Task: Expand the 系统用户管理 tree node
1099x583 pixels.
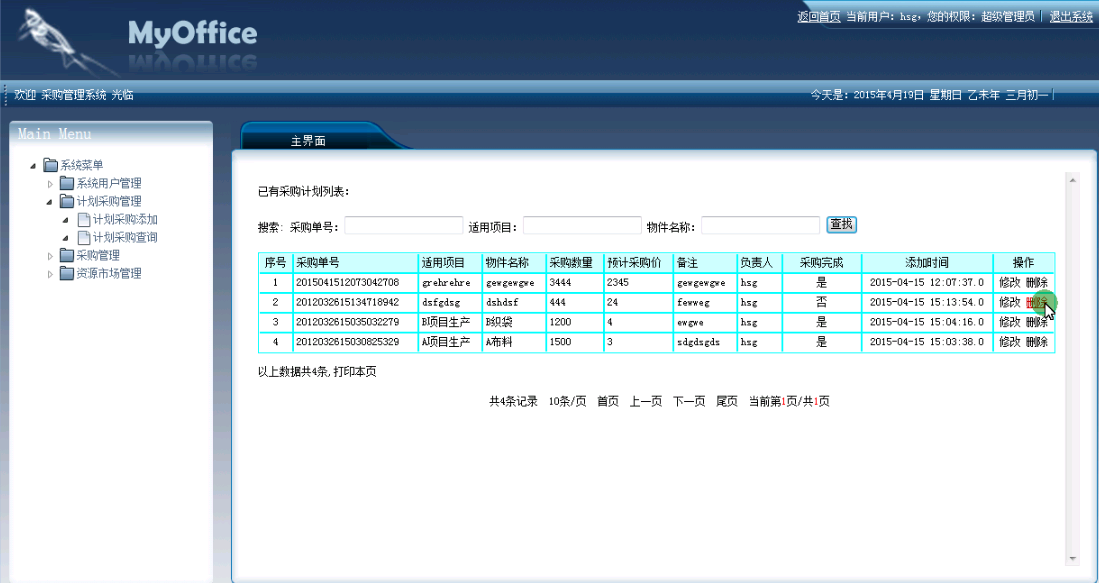Action: point(50,184)
